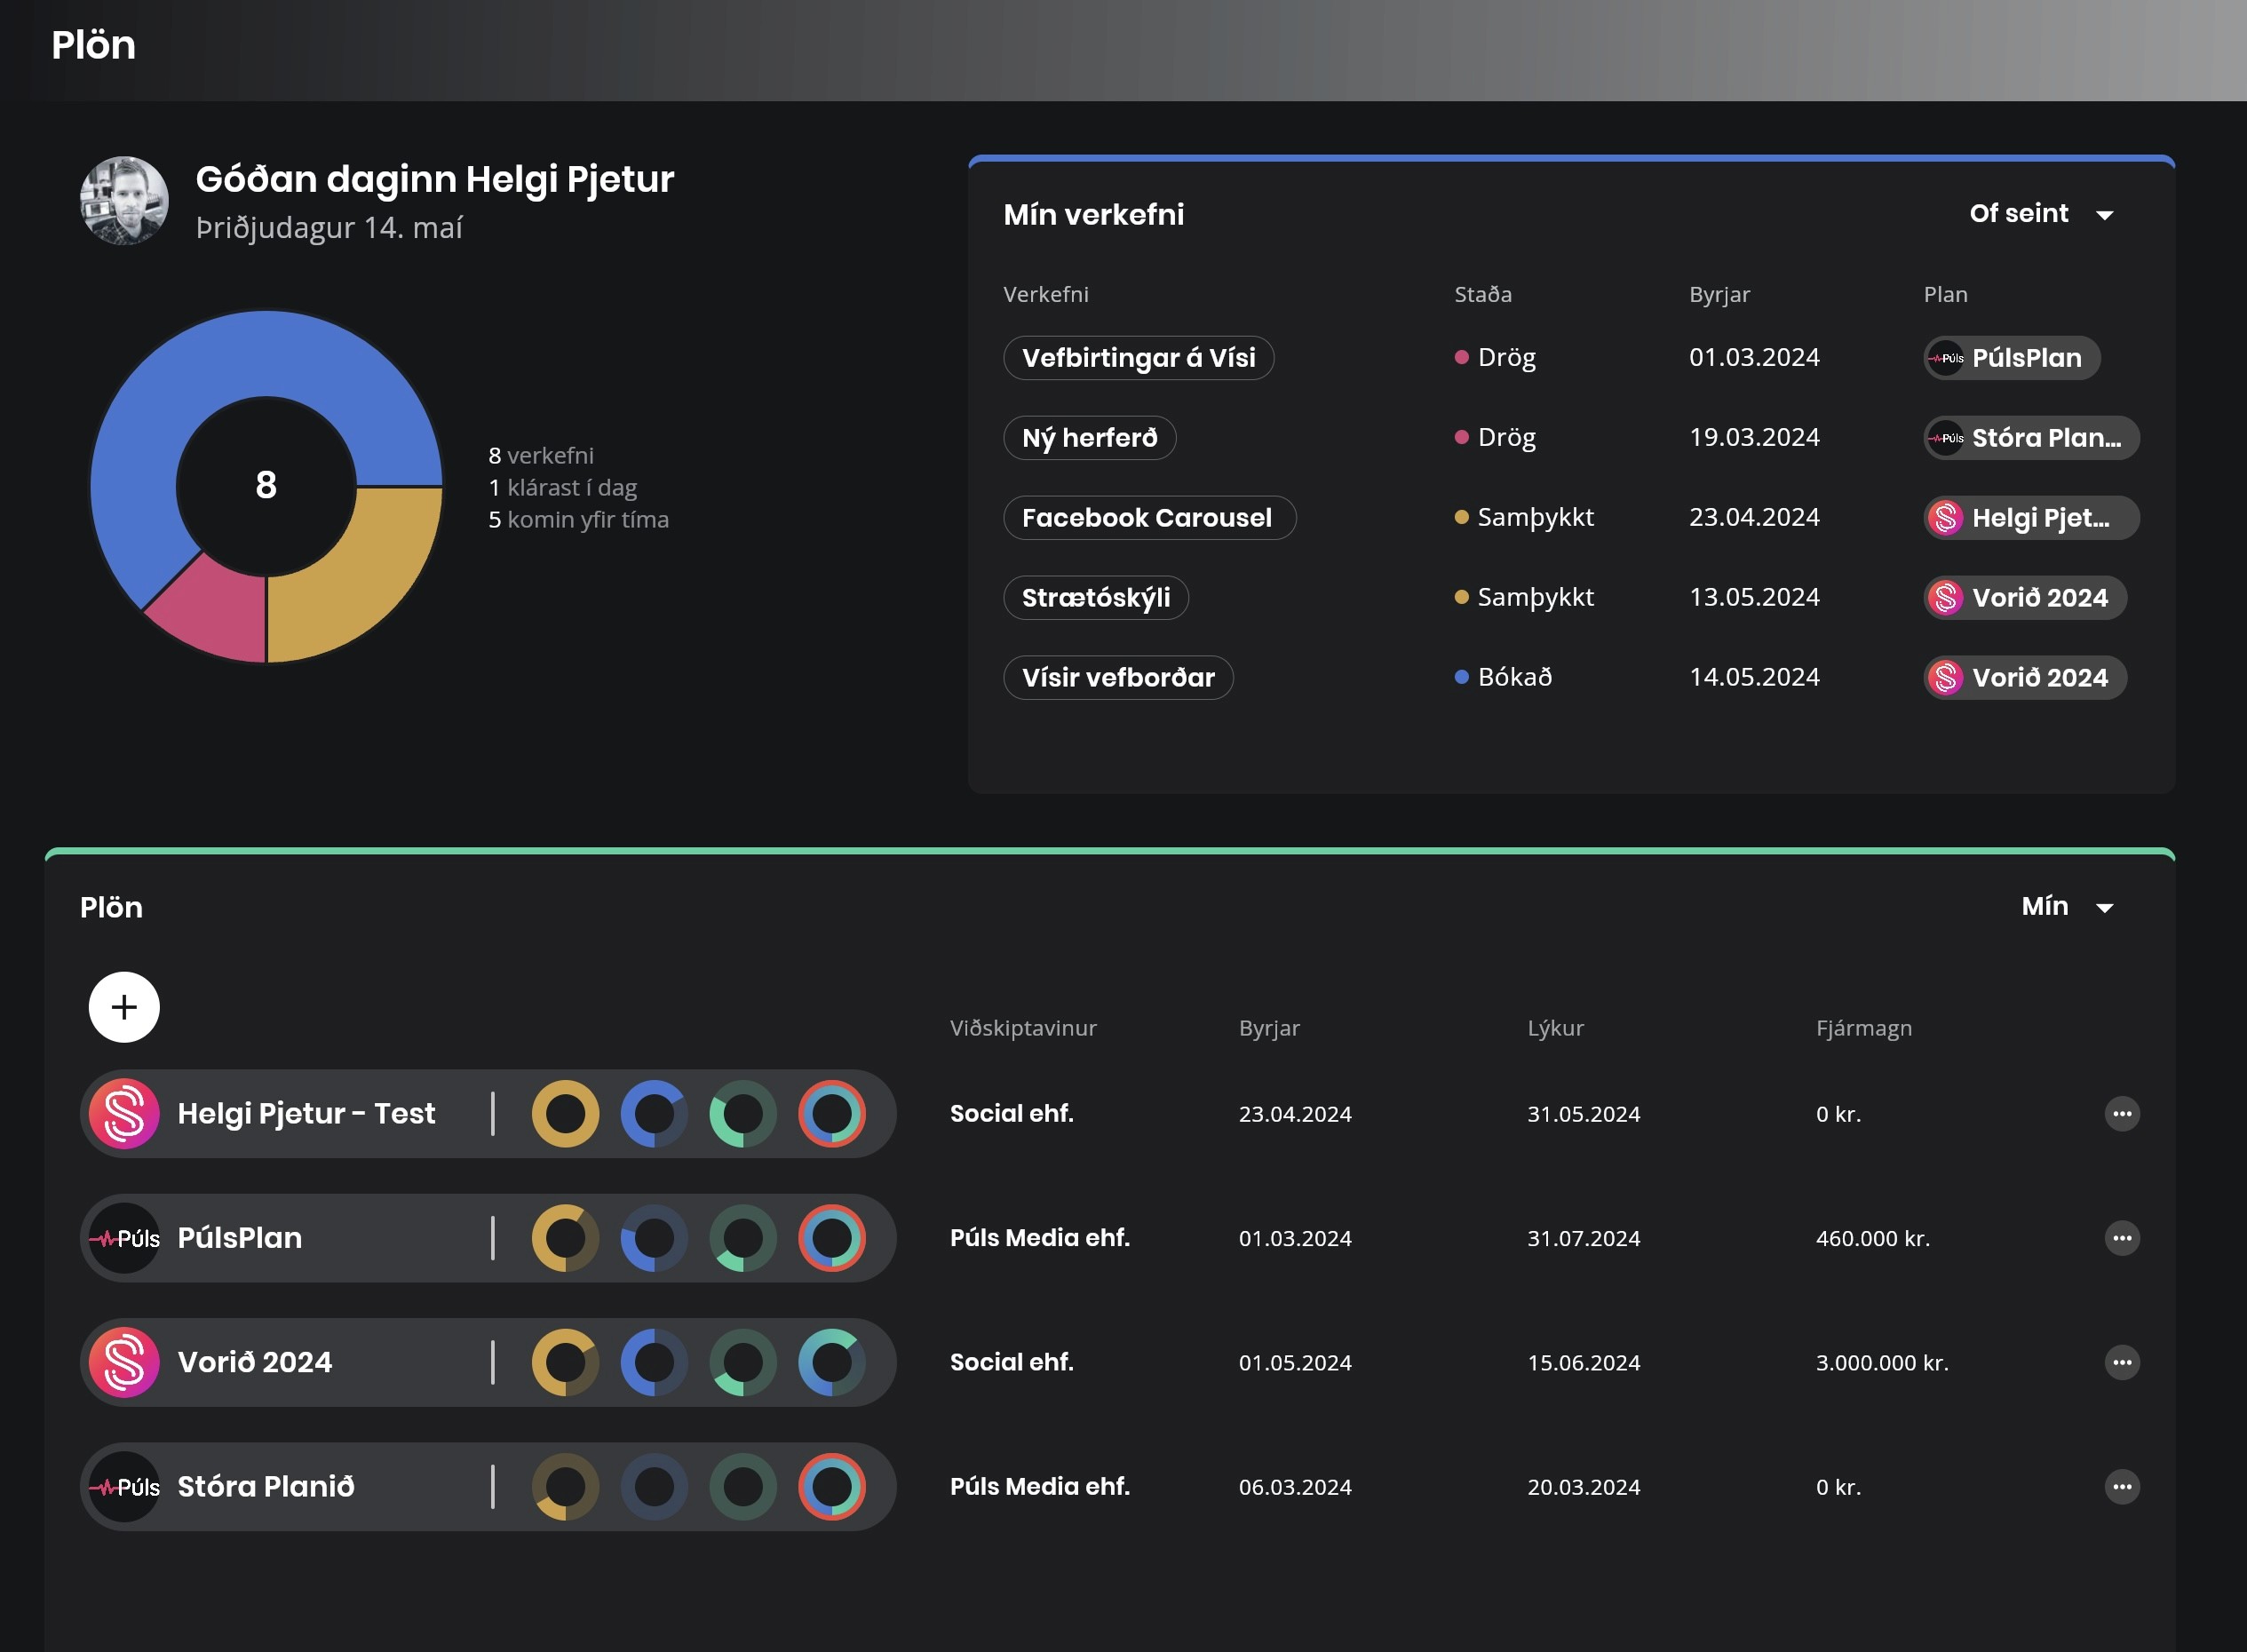Click the arrow beside Of seint

pos(2104,216)
